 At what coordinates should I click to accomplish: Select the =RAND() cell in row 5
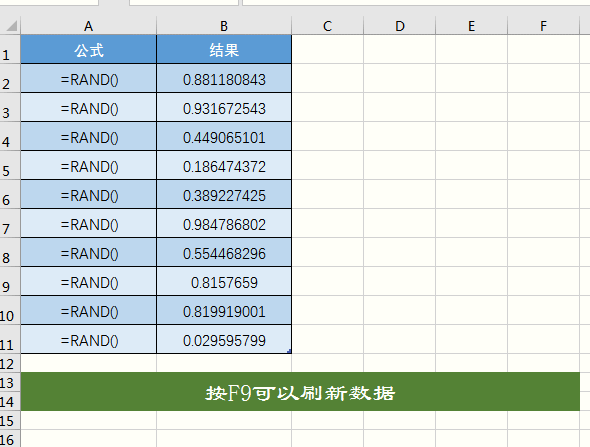pos(88,165)
